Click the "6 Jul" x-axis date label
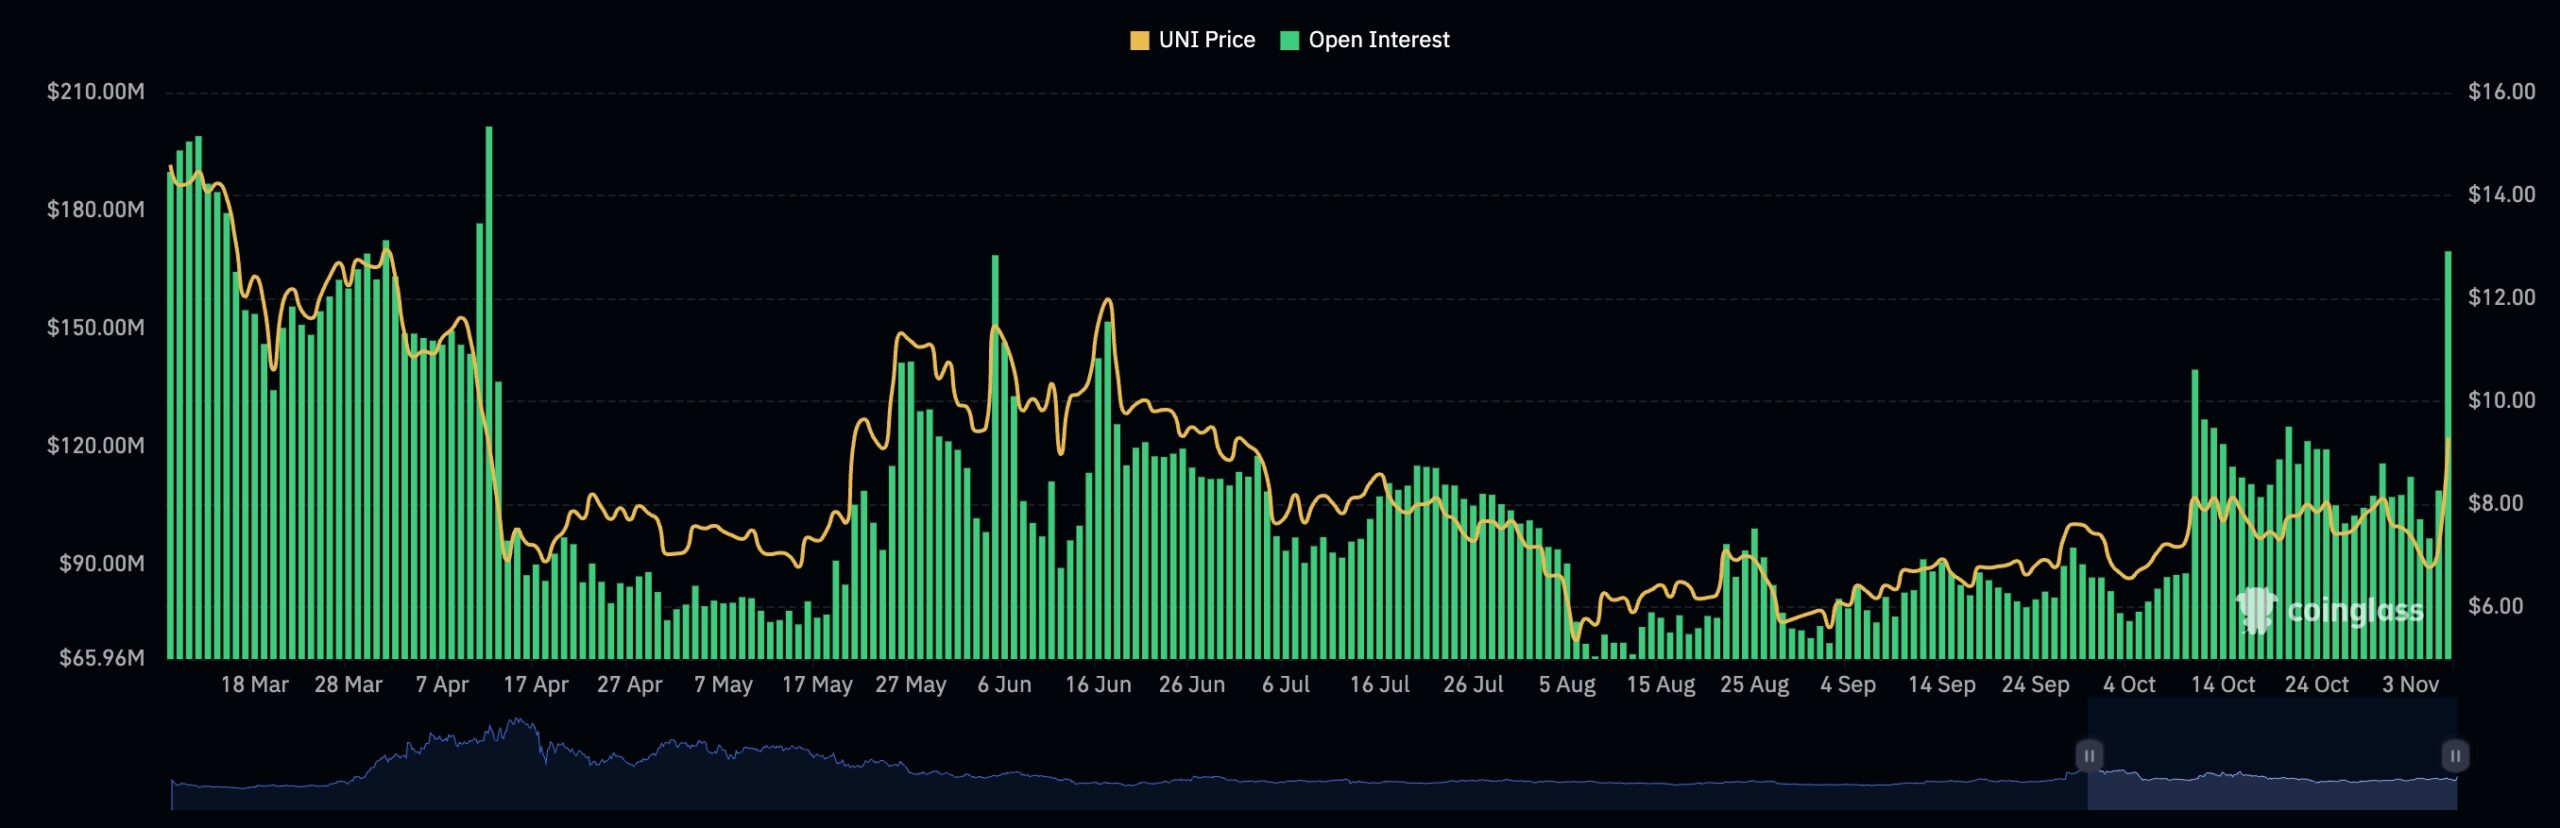This screenshot has height=828, width=2560. point(1286,685)
